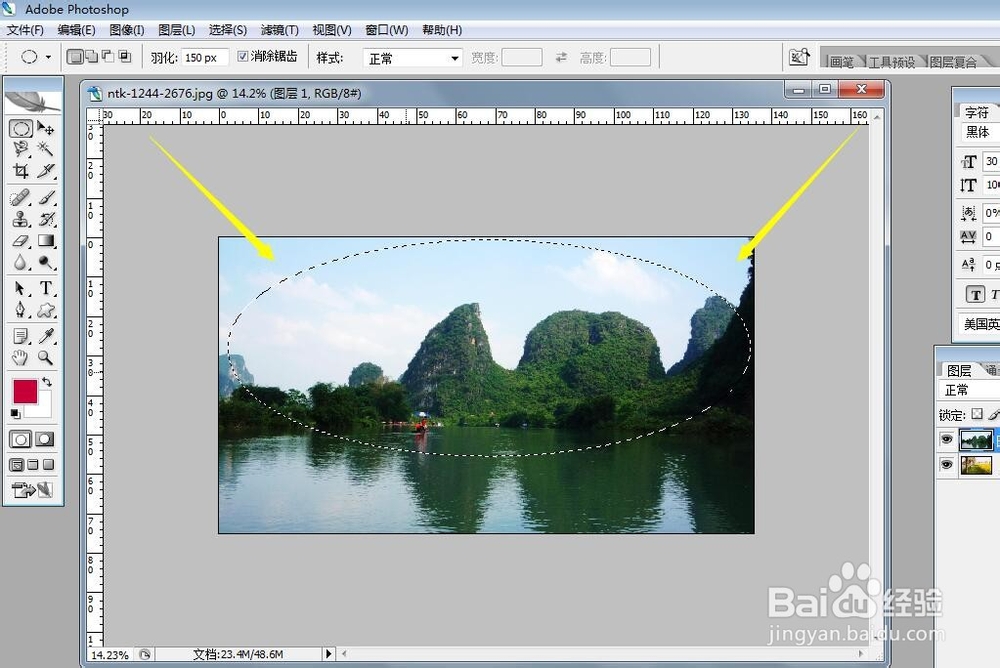
Task: Open the Help (帮助) menu
Action: [x=442, y=30]
